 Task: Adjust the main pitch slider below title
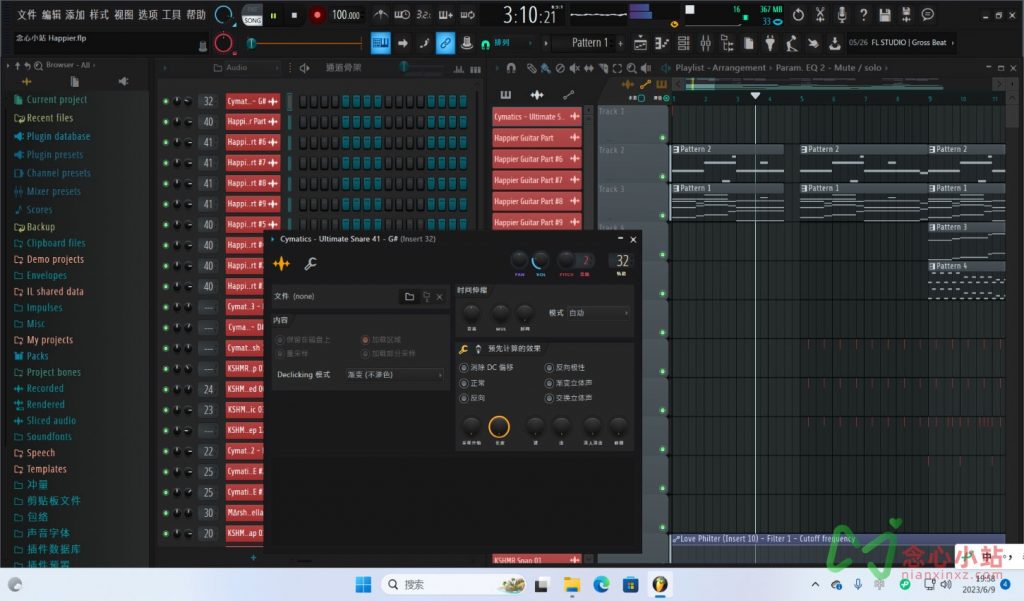tap(306, 44)
